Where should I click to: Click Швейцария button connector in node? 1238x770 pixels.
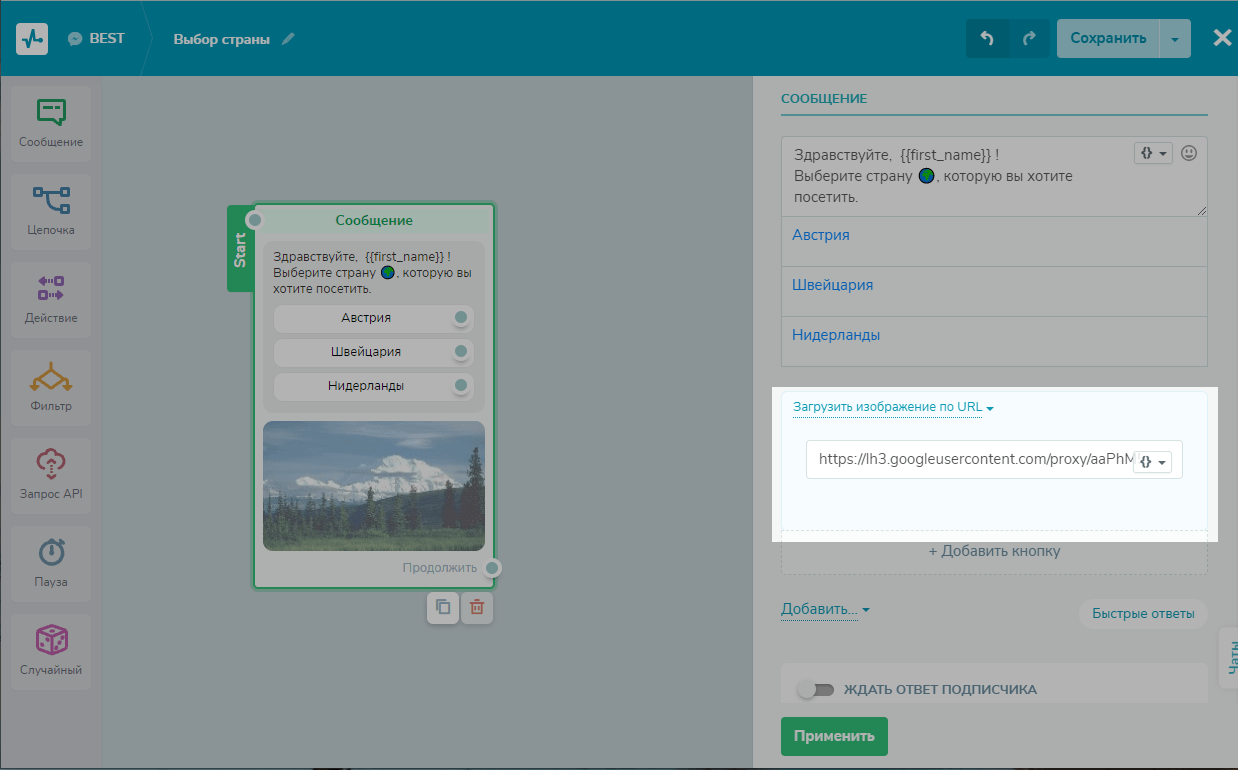click(461, 351)
